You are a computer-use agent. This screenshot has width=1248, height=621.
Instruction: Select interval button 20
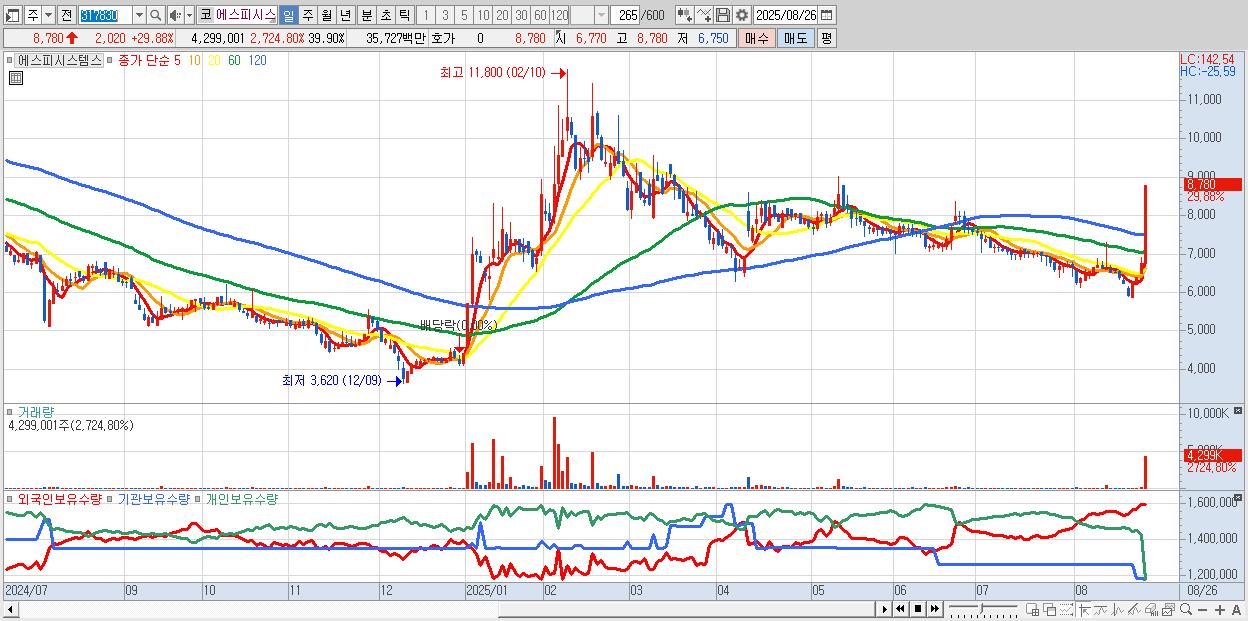(x=502, y=16)
